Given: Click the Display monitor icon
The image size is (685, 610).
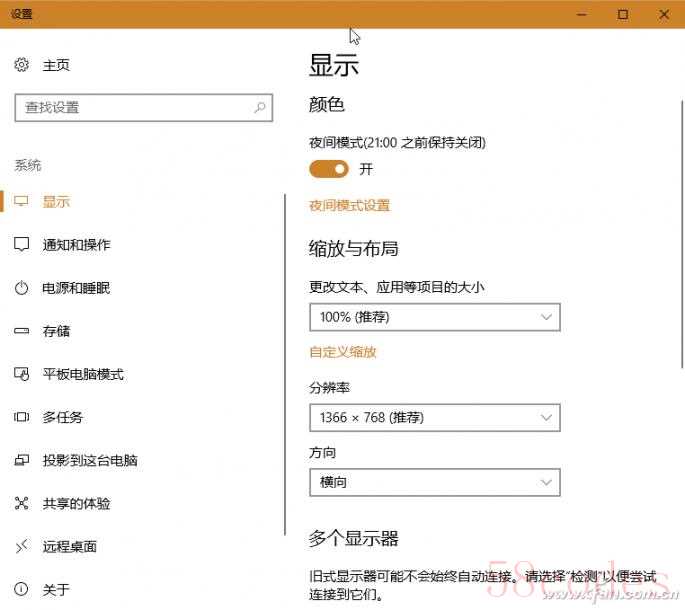Looking at the screenshot, I should tap(22, 202).
